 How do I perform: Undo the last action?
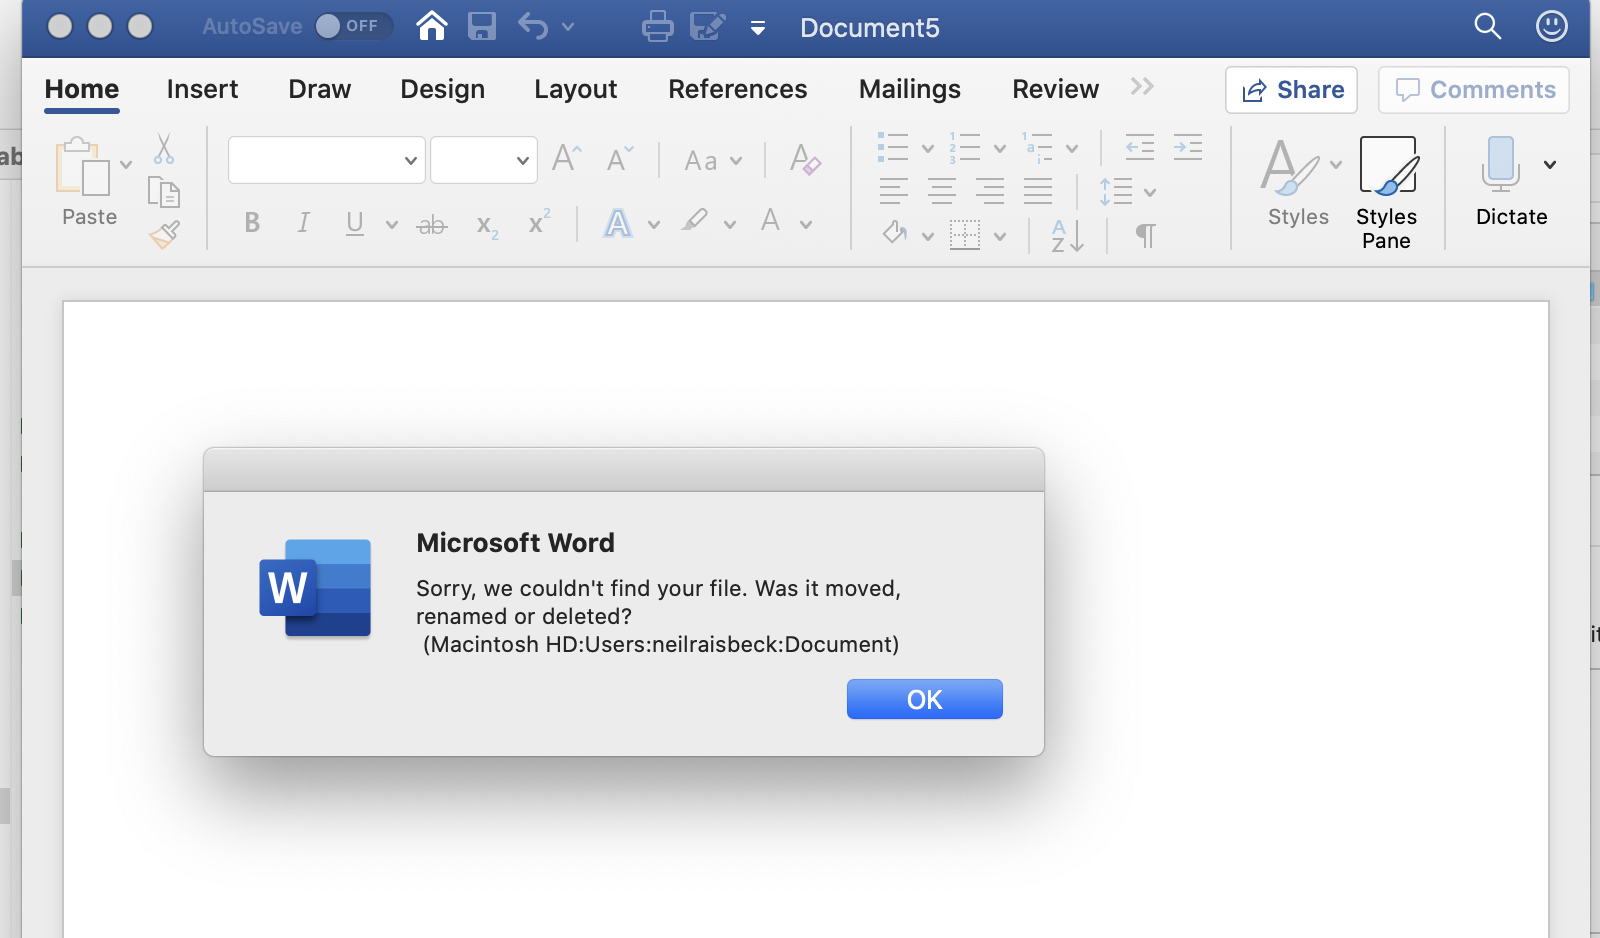tap(532, 26)
